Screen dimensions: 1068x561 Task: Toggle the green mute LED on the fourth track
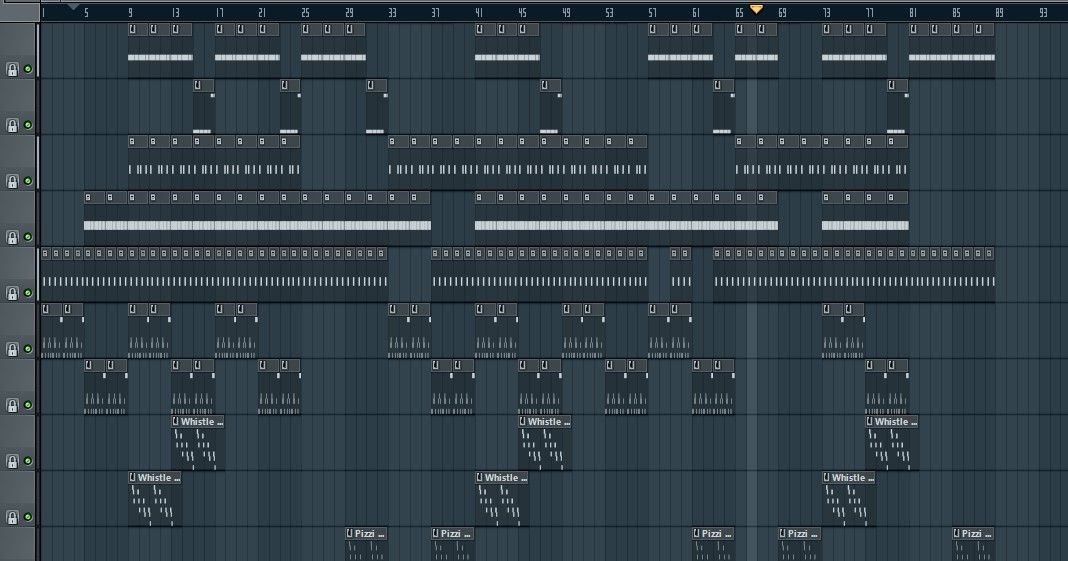pos(28,237)
